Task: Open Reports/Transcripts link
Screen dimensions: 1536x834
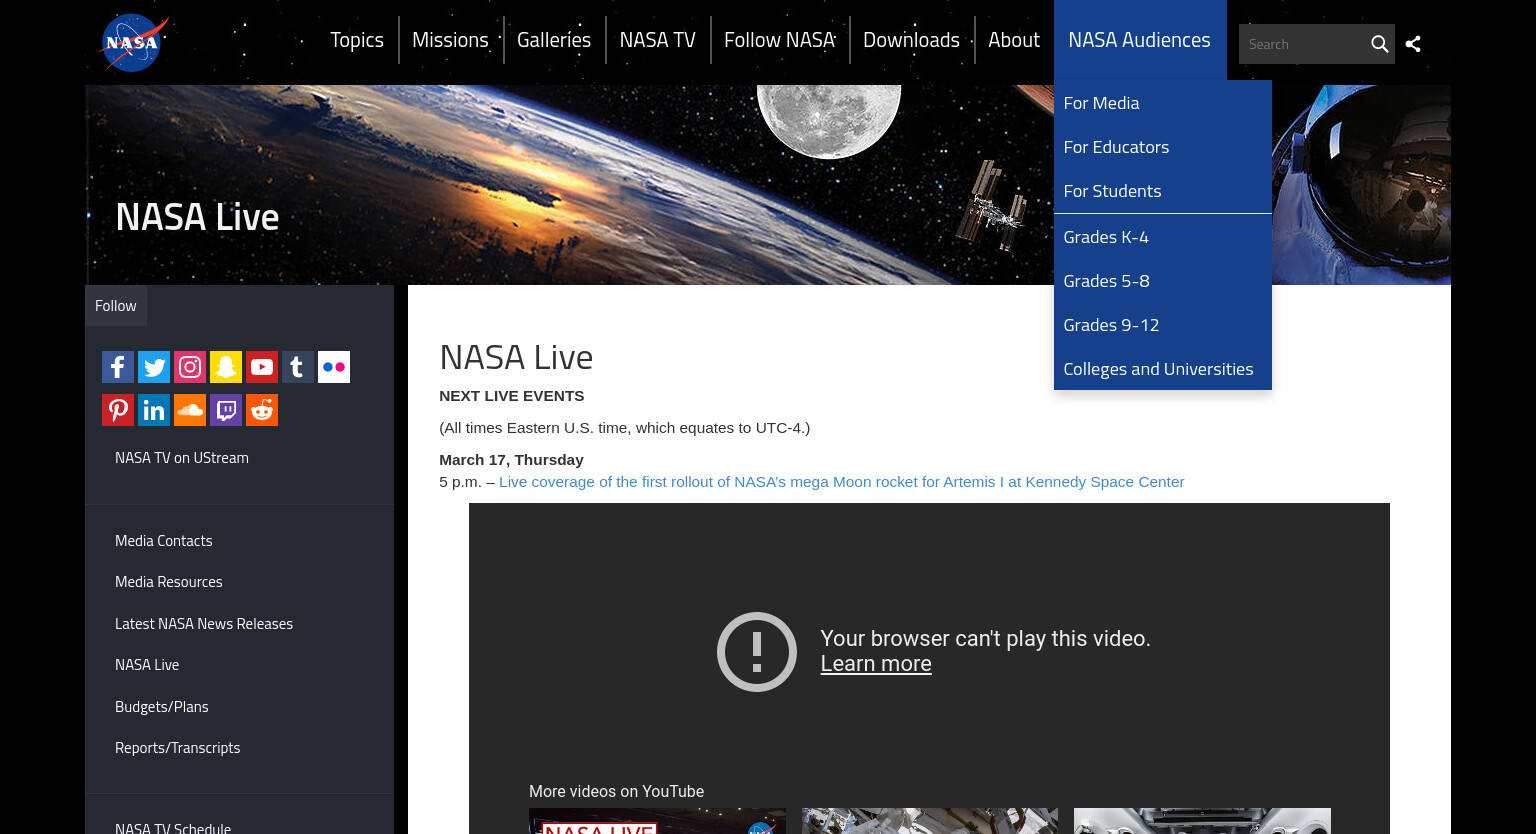Action: pyautogui.click(x=178, y=748)
